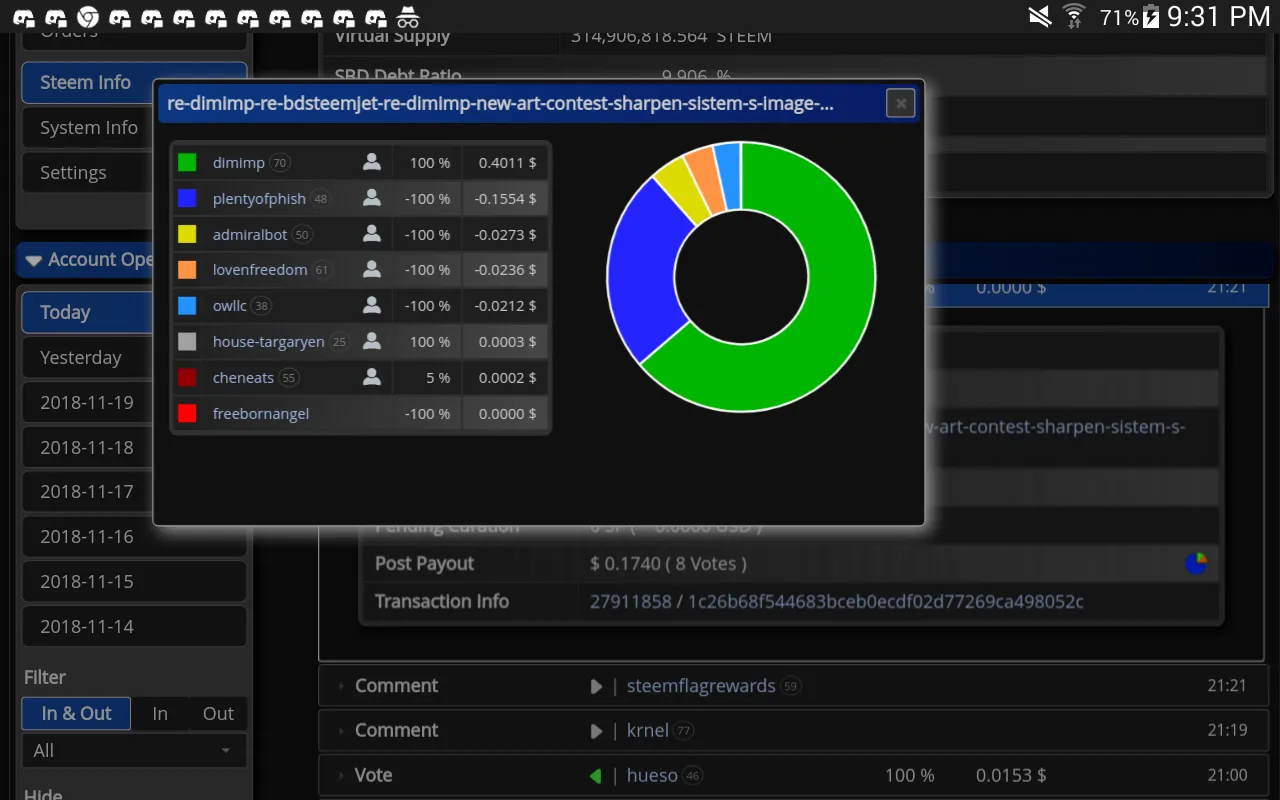Click the user icon beside admiralbot
The image size is (1280, 800).
pyautogui.click(x=372, y=234)
